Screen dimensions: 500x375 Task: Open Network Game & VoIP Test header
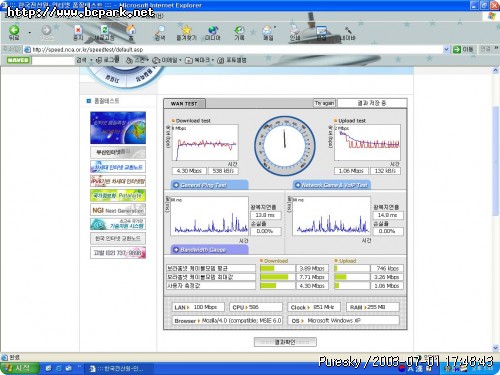click(x=332, y=185)
